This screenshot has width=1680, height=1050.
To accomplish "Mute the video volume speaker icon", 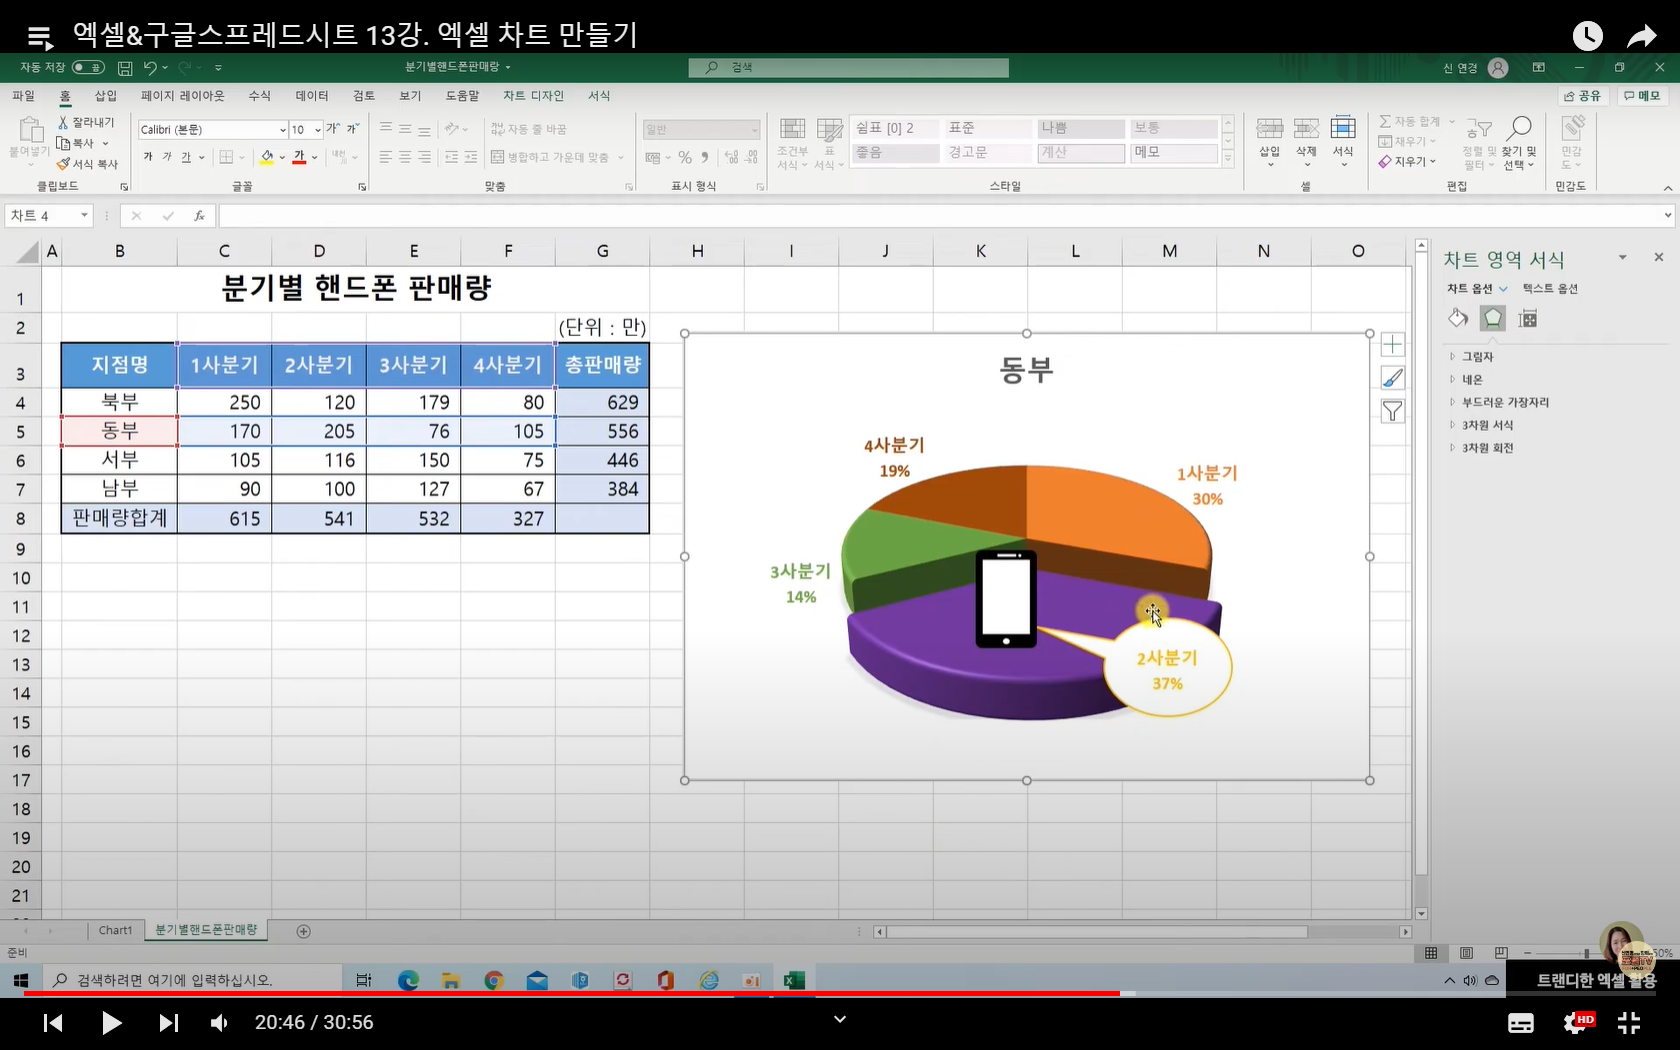I will [219, 1023].
